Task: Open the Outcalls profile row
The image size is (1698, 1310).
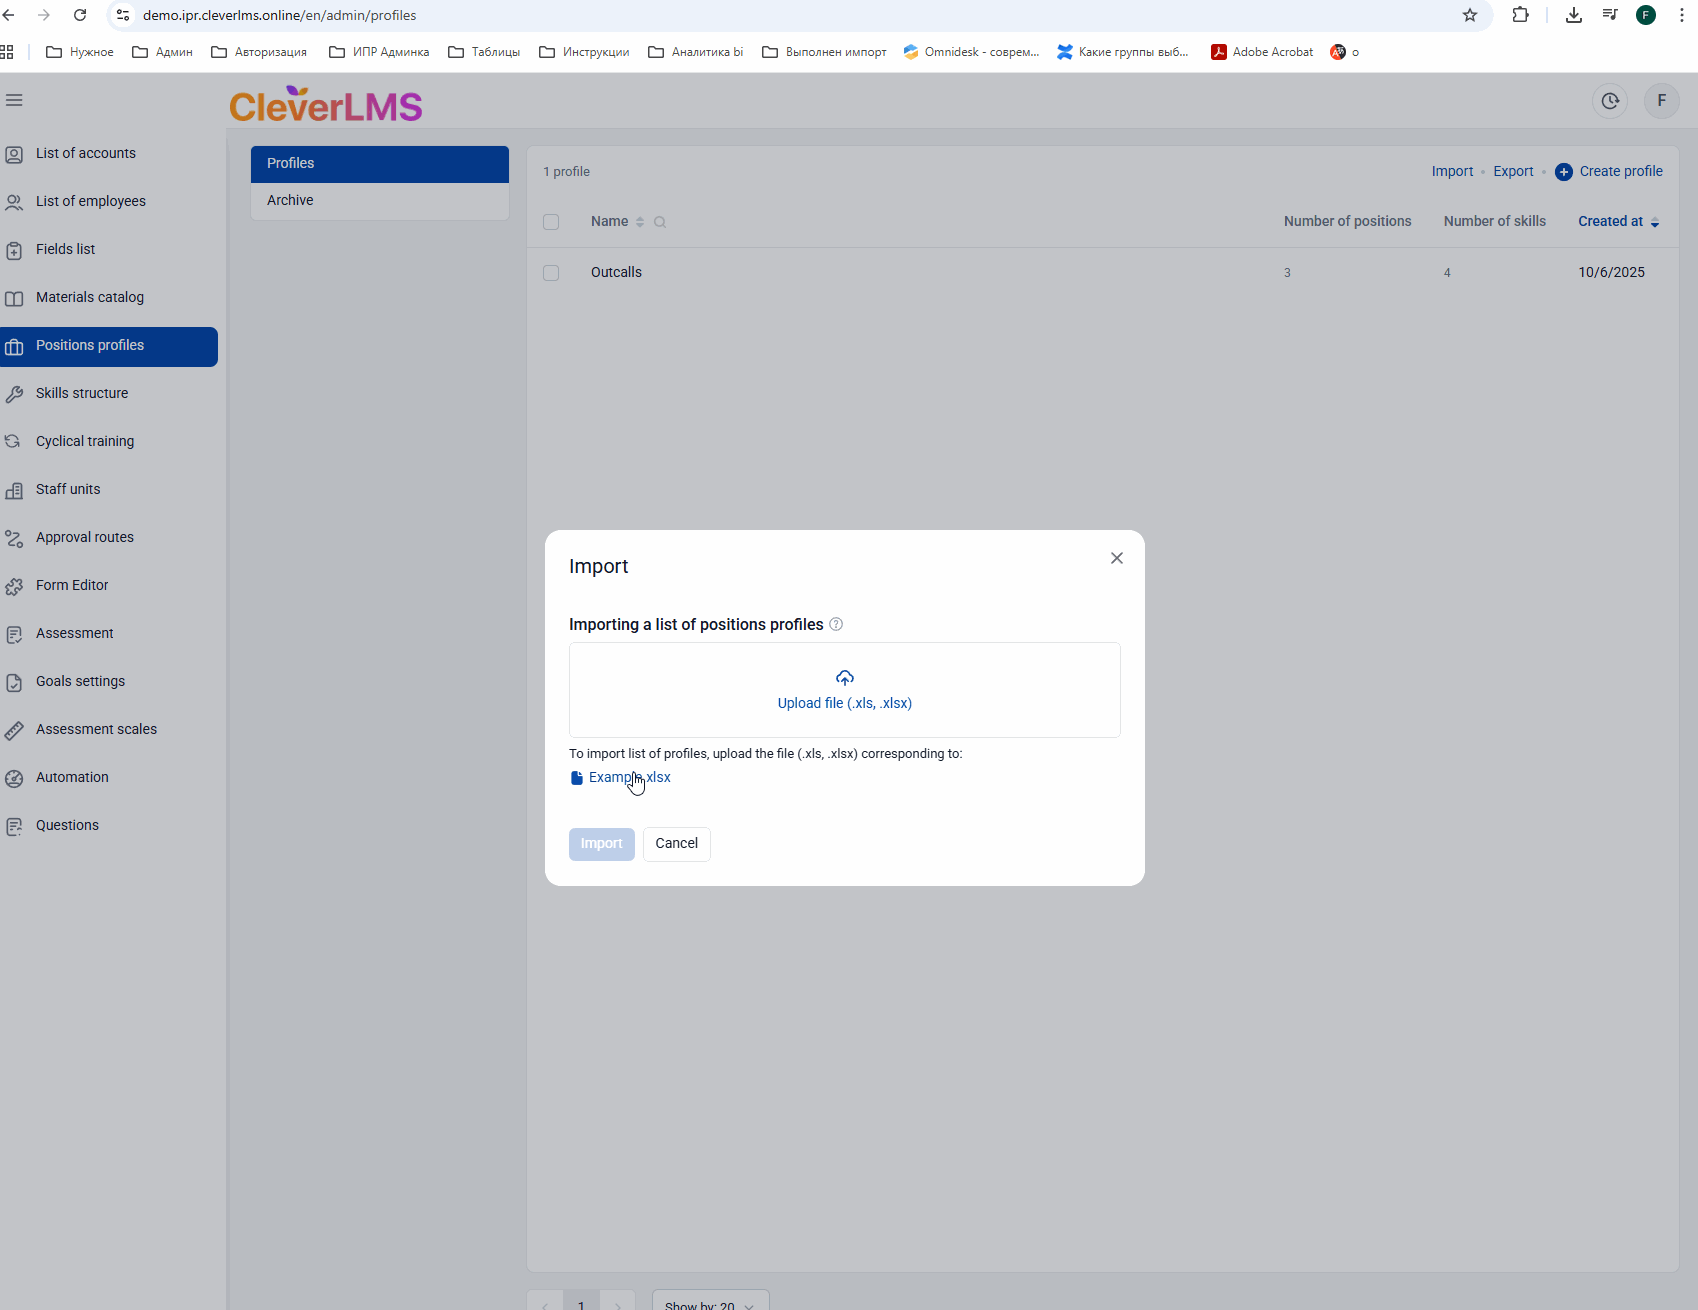Action: point(1102,273)
